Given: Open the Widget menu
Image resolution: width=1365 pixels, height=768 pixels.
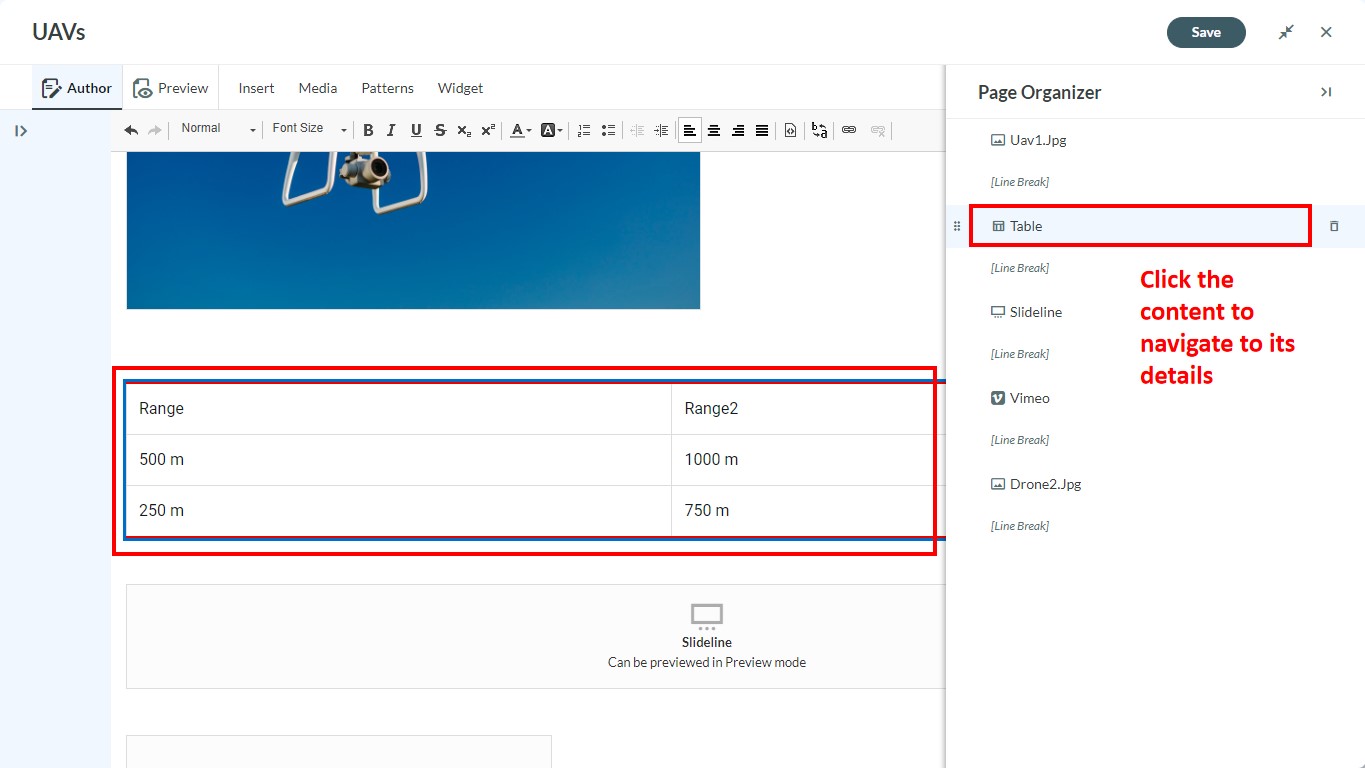Looking at the screenshot, I should coord(460,88).
